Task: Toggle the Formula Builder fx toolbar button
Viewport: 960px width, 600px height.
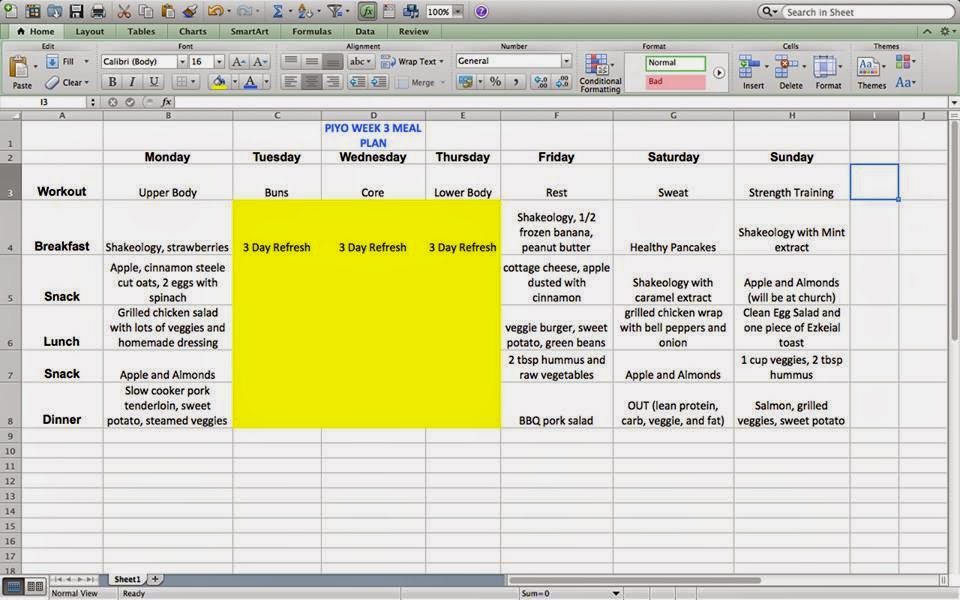Action: tap(367, 11)
